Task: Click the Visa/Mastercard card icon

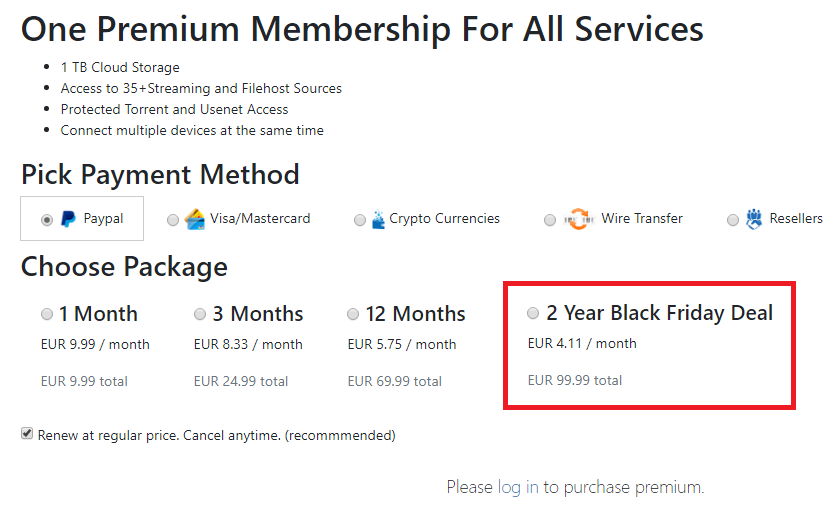Action: [x=195, y=219]
